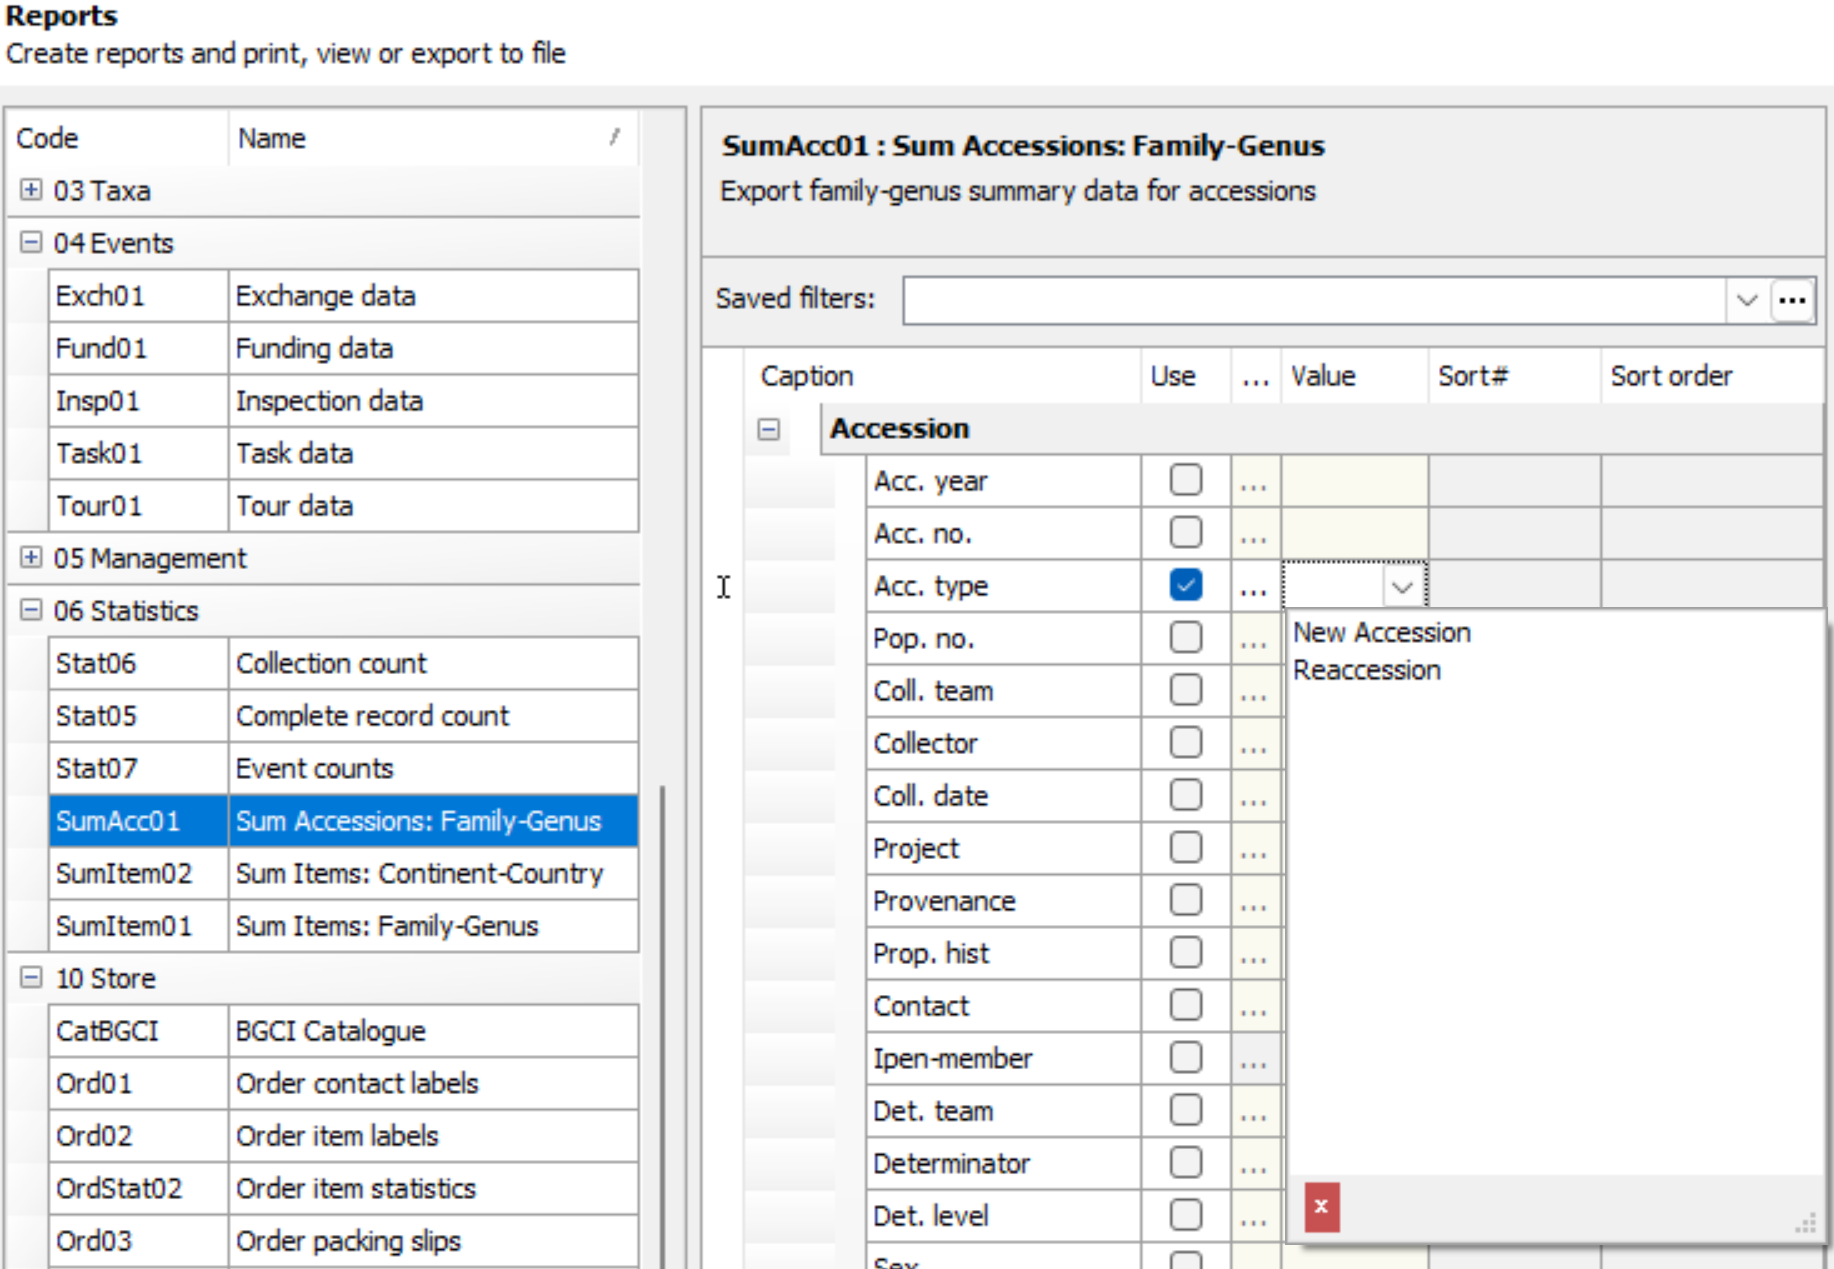
Task: Open ellipsis button for Acc. type row
Action: [x=1254, y=587]
